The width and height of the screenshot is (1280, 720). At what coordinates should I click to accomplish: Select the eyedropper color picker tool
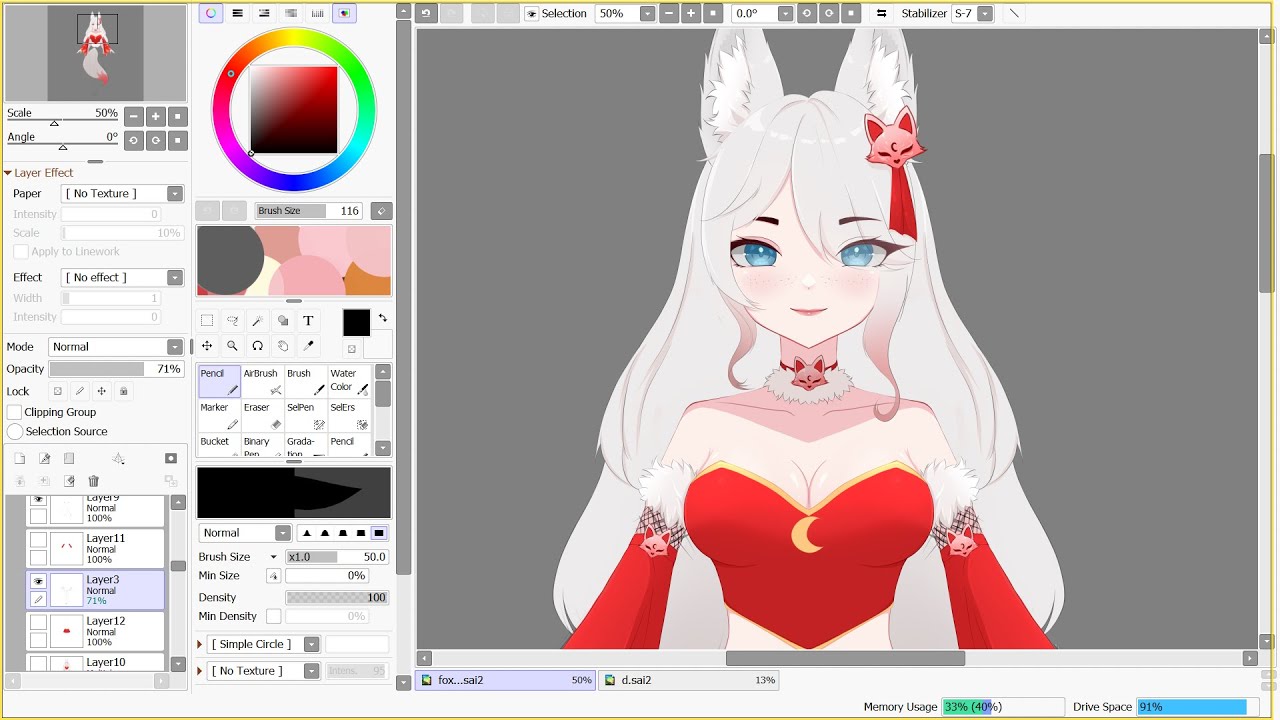pos(308,346)
